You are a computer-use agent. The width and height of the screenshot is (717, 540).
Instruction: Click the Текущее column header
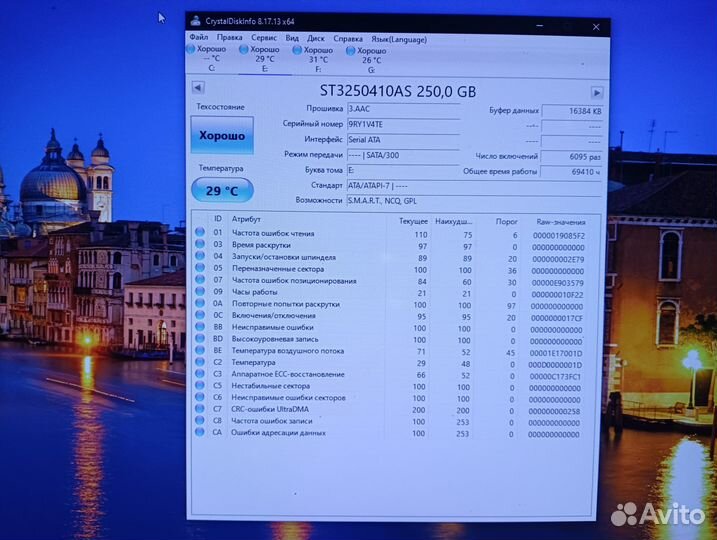(x=413, y=221)
